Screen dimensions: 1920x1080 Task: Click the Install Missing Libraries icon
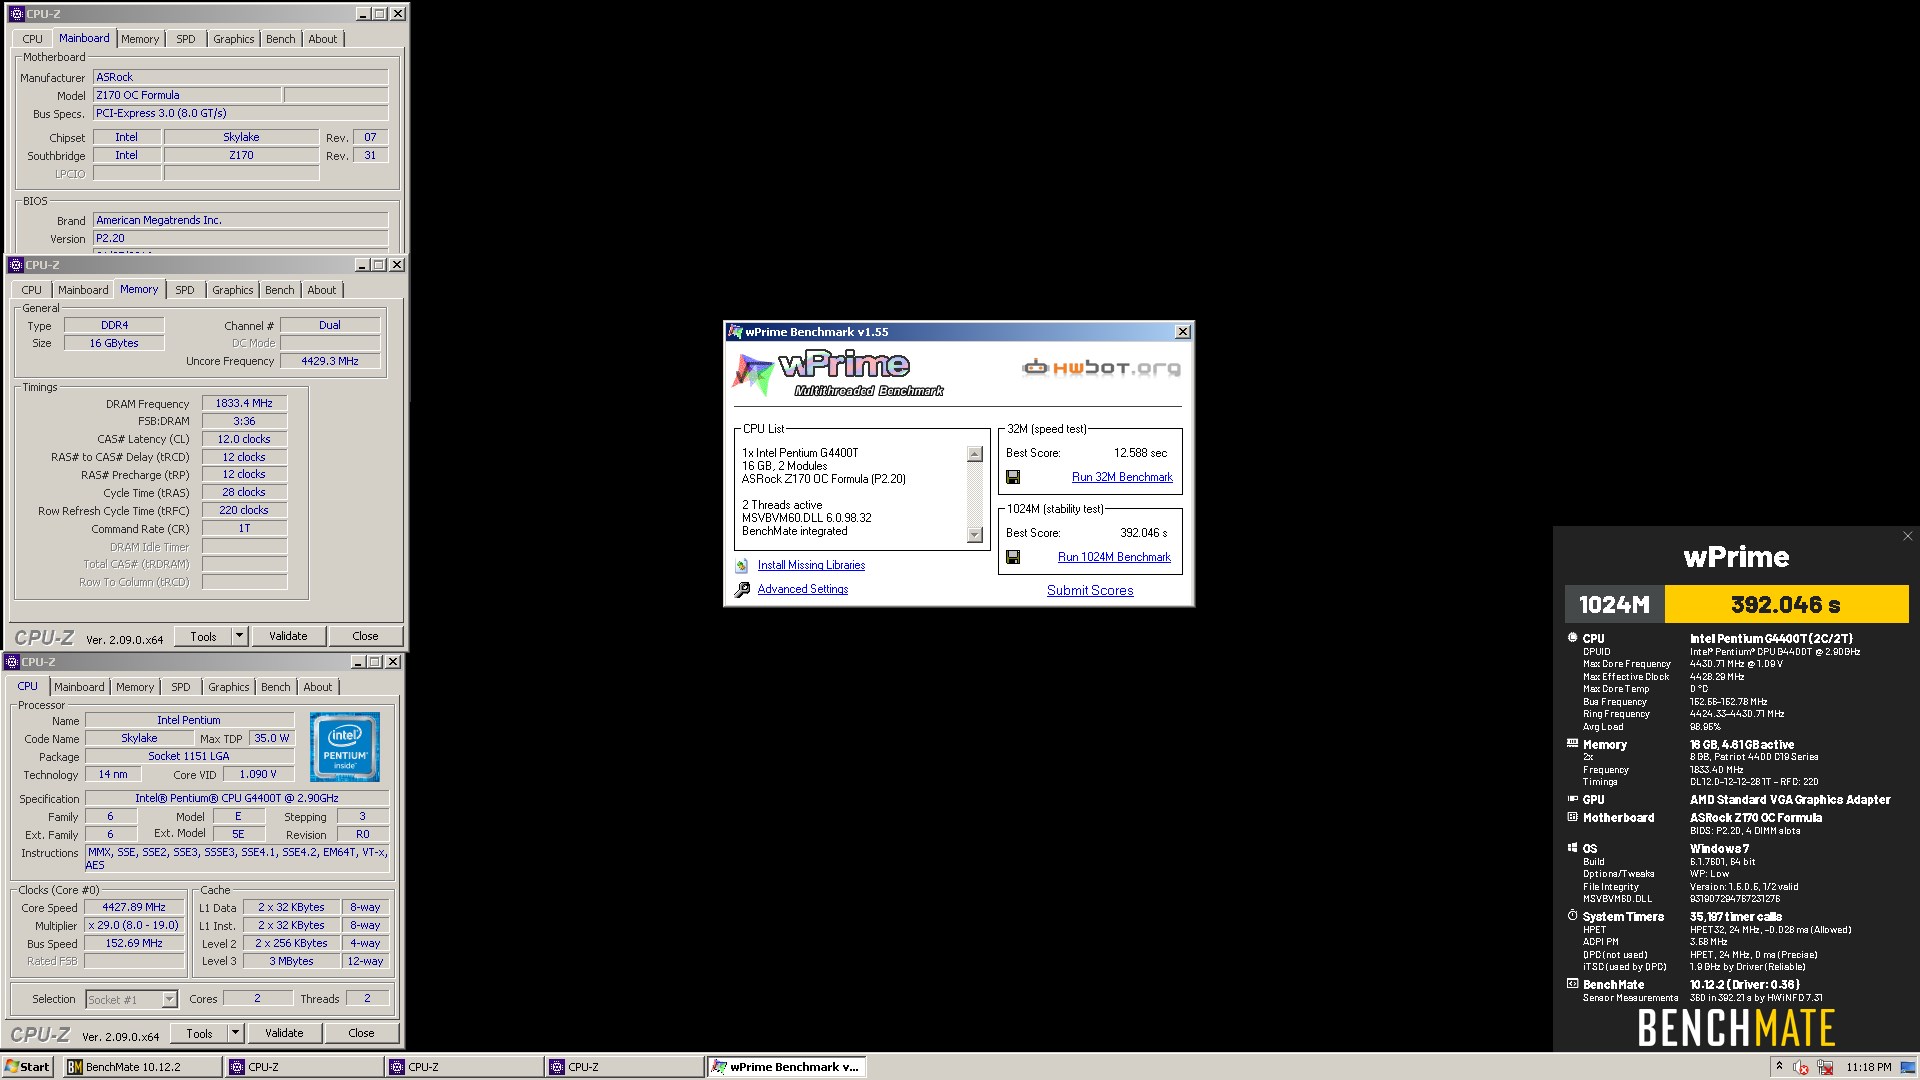coord(742,566)
